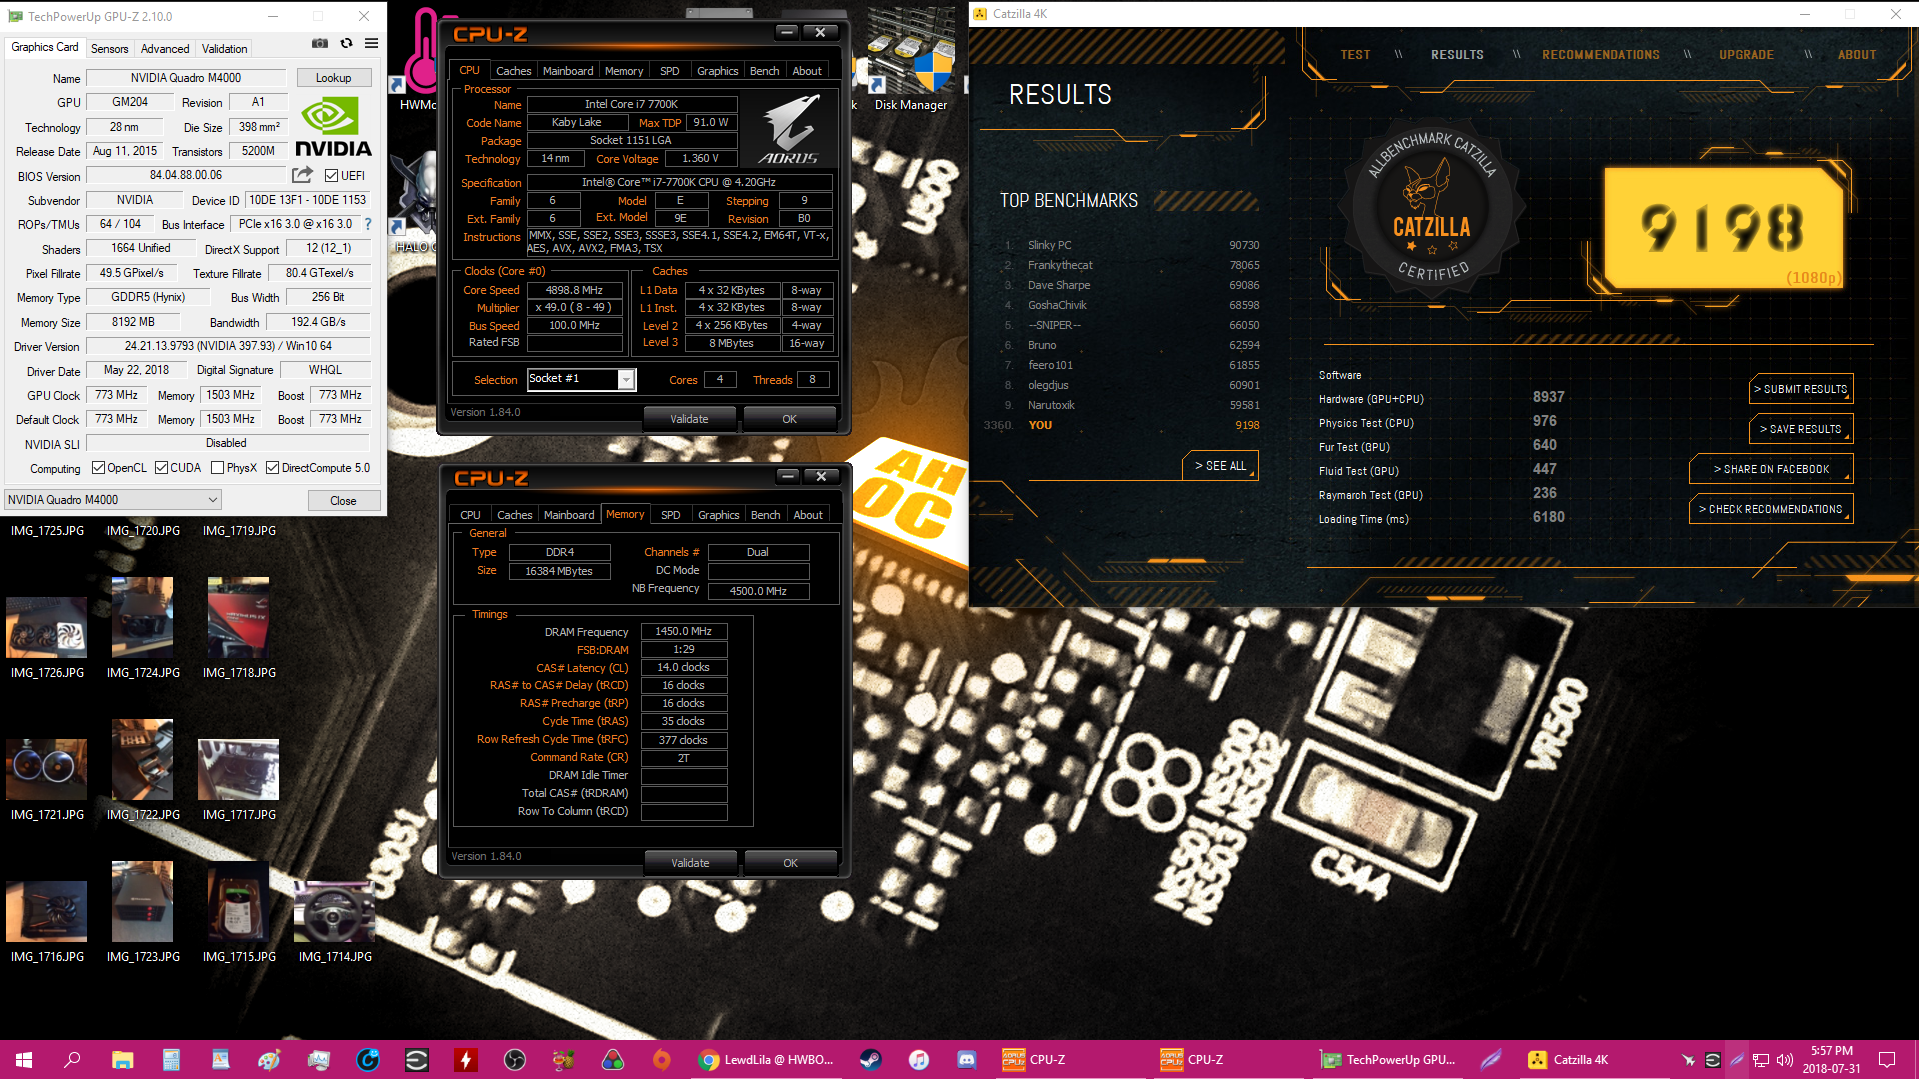Click the volume speaker tray icon
The width and height of the screenshot is (1919, 1079).
1785,1059
